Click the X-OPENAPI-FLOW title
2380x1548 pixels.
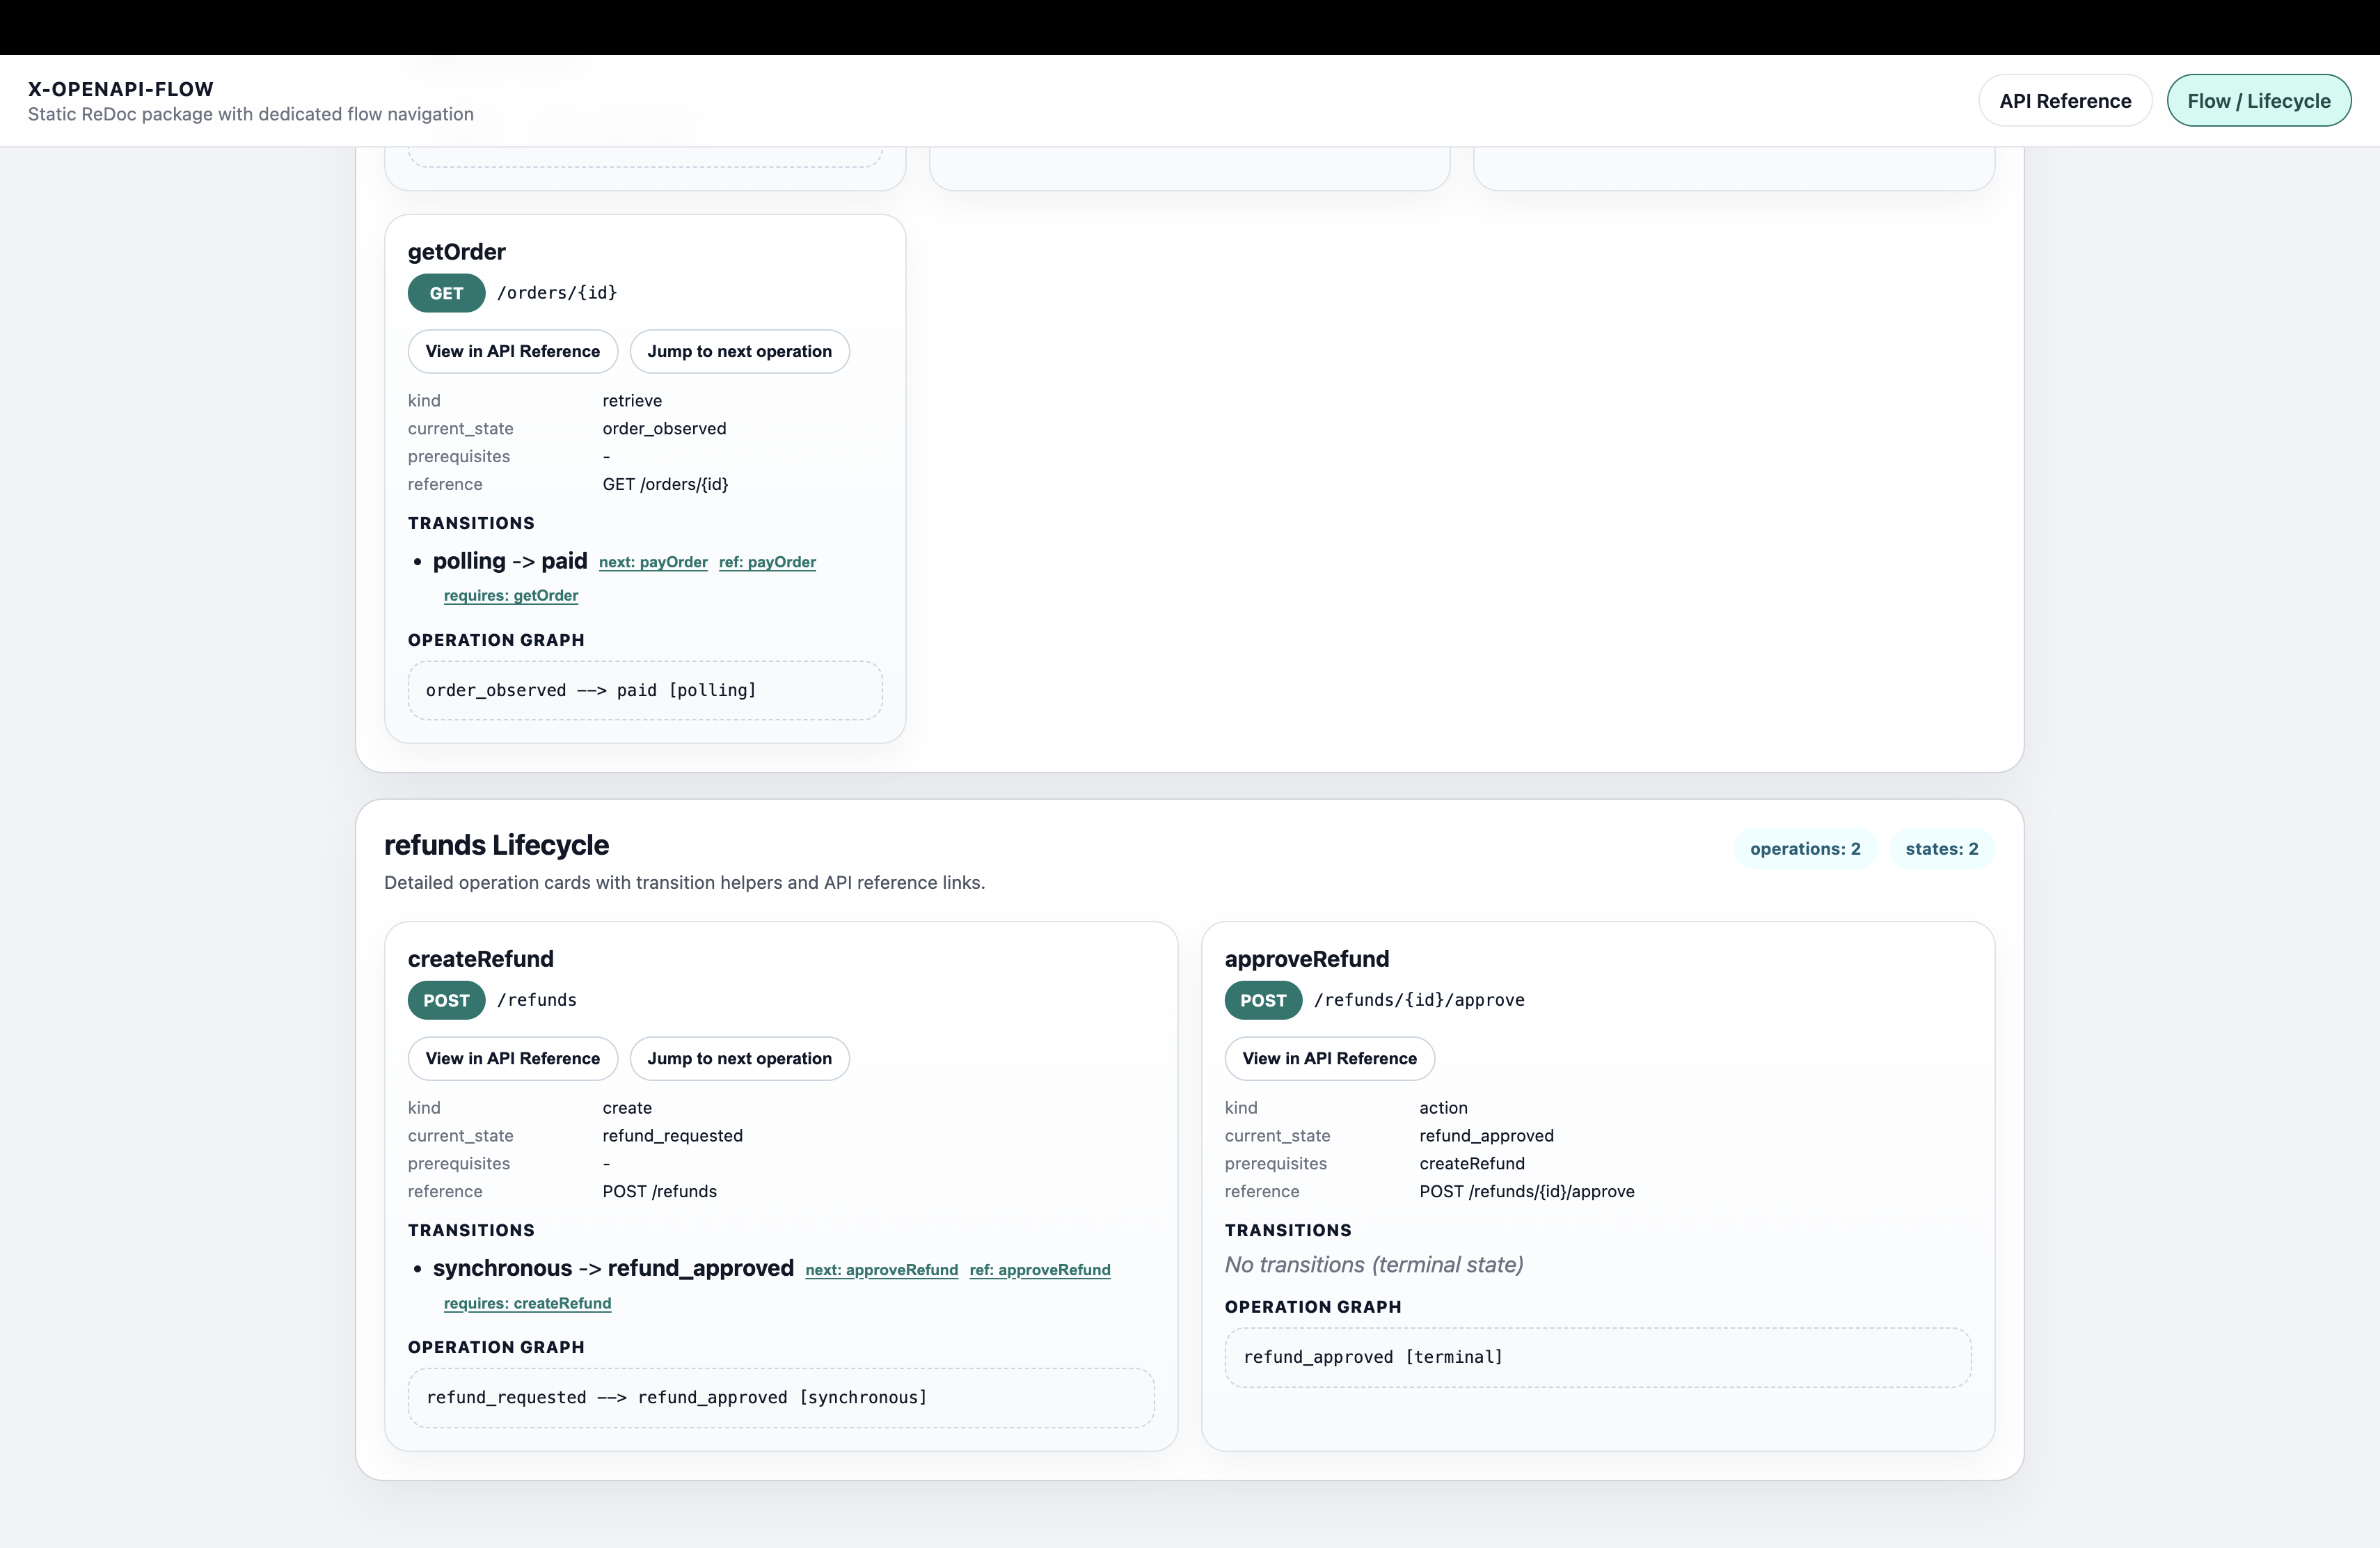point(121,88)
